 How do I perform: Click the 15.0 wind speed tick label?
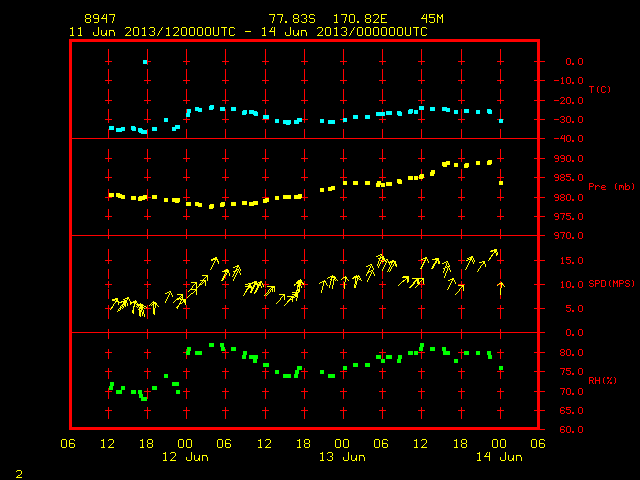click(x=572, y=260)
